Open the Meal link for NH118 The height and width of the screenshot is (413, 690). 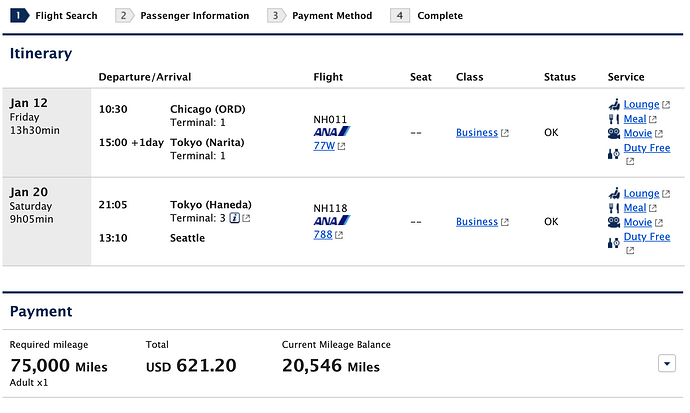pos(635,208)
